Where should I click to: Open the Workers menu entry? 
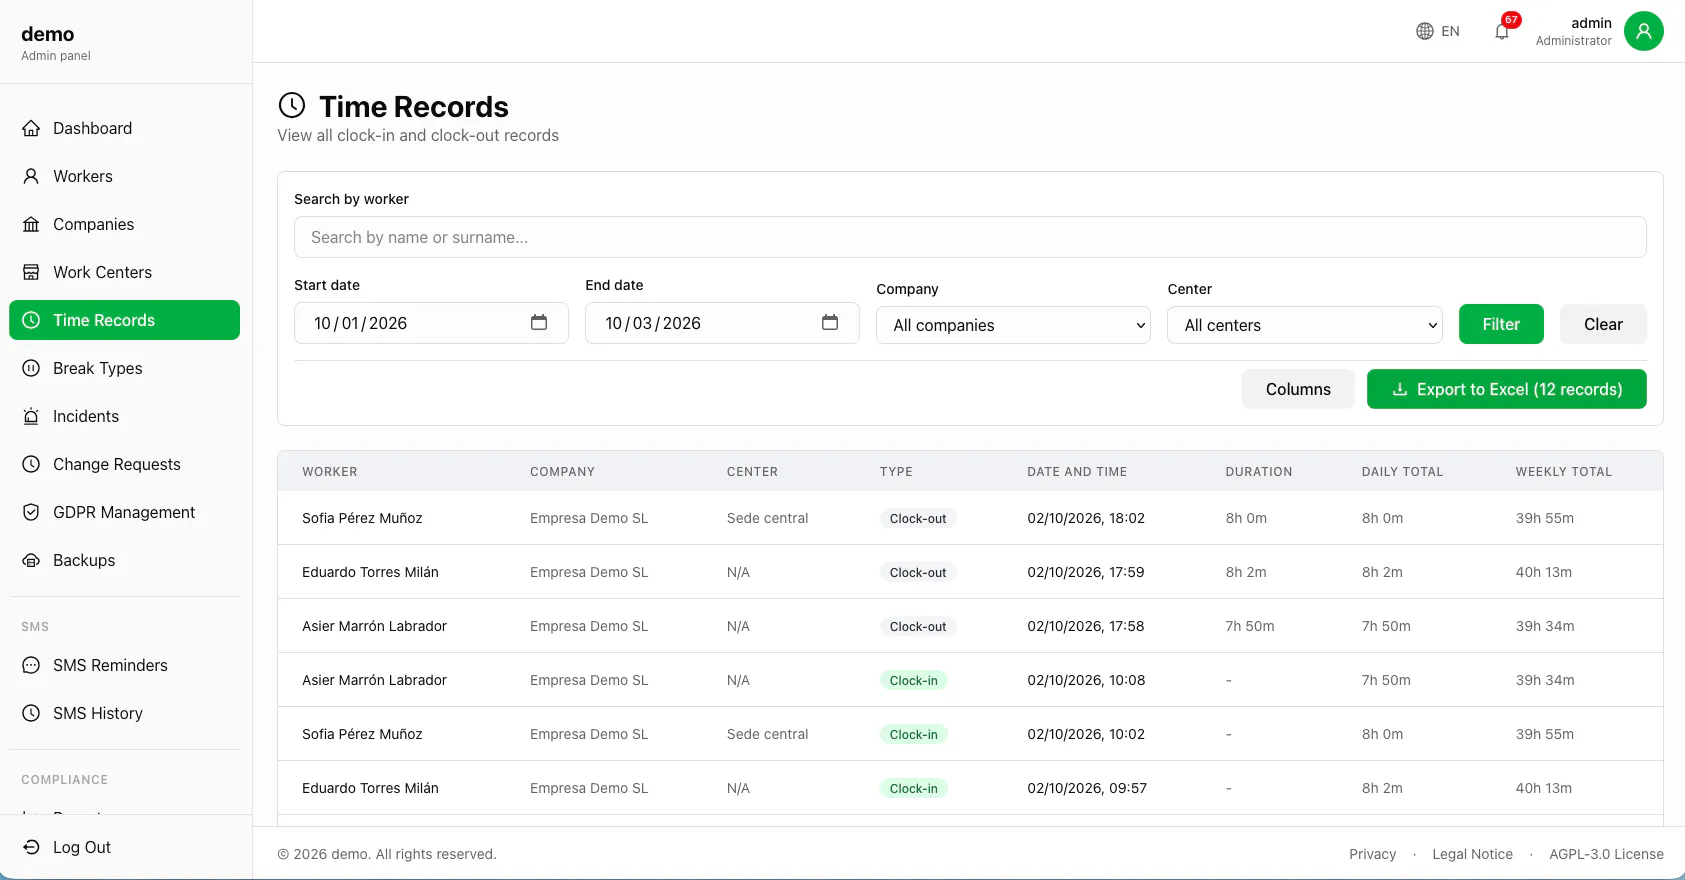pyautogui.click(x=124, y=176)
